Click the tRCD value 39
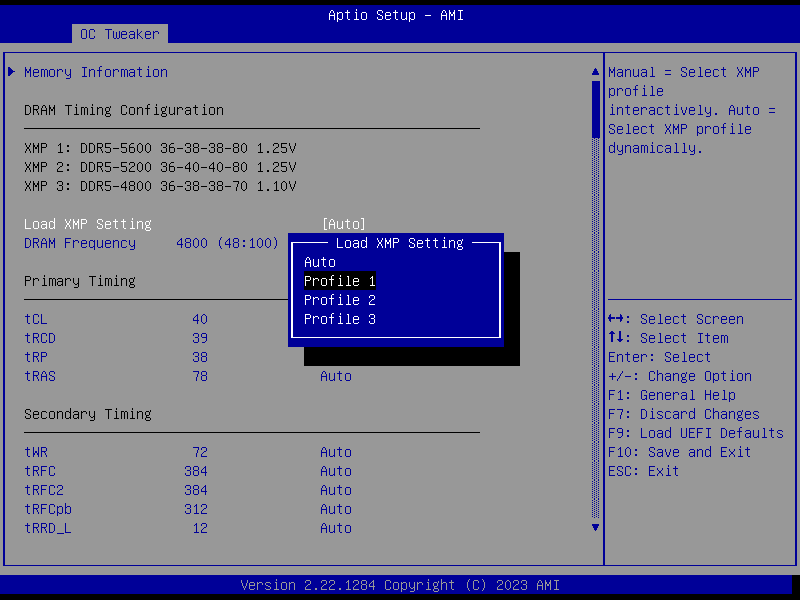800x600 pixels. (200, 338)
